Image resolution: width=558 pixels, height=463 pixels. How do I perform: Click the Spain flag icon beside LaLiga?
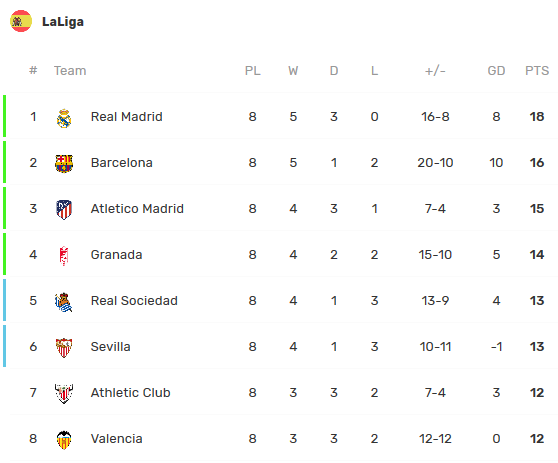21,21
